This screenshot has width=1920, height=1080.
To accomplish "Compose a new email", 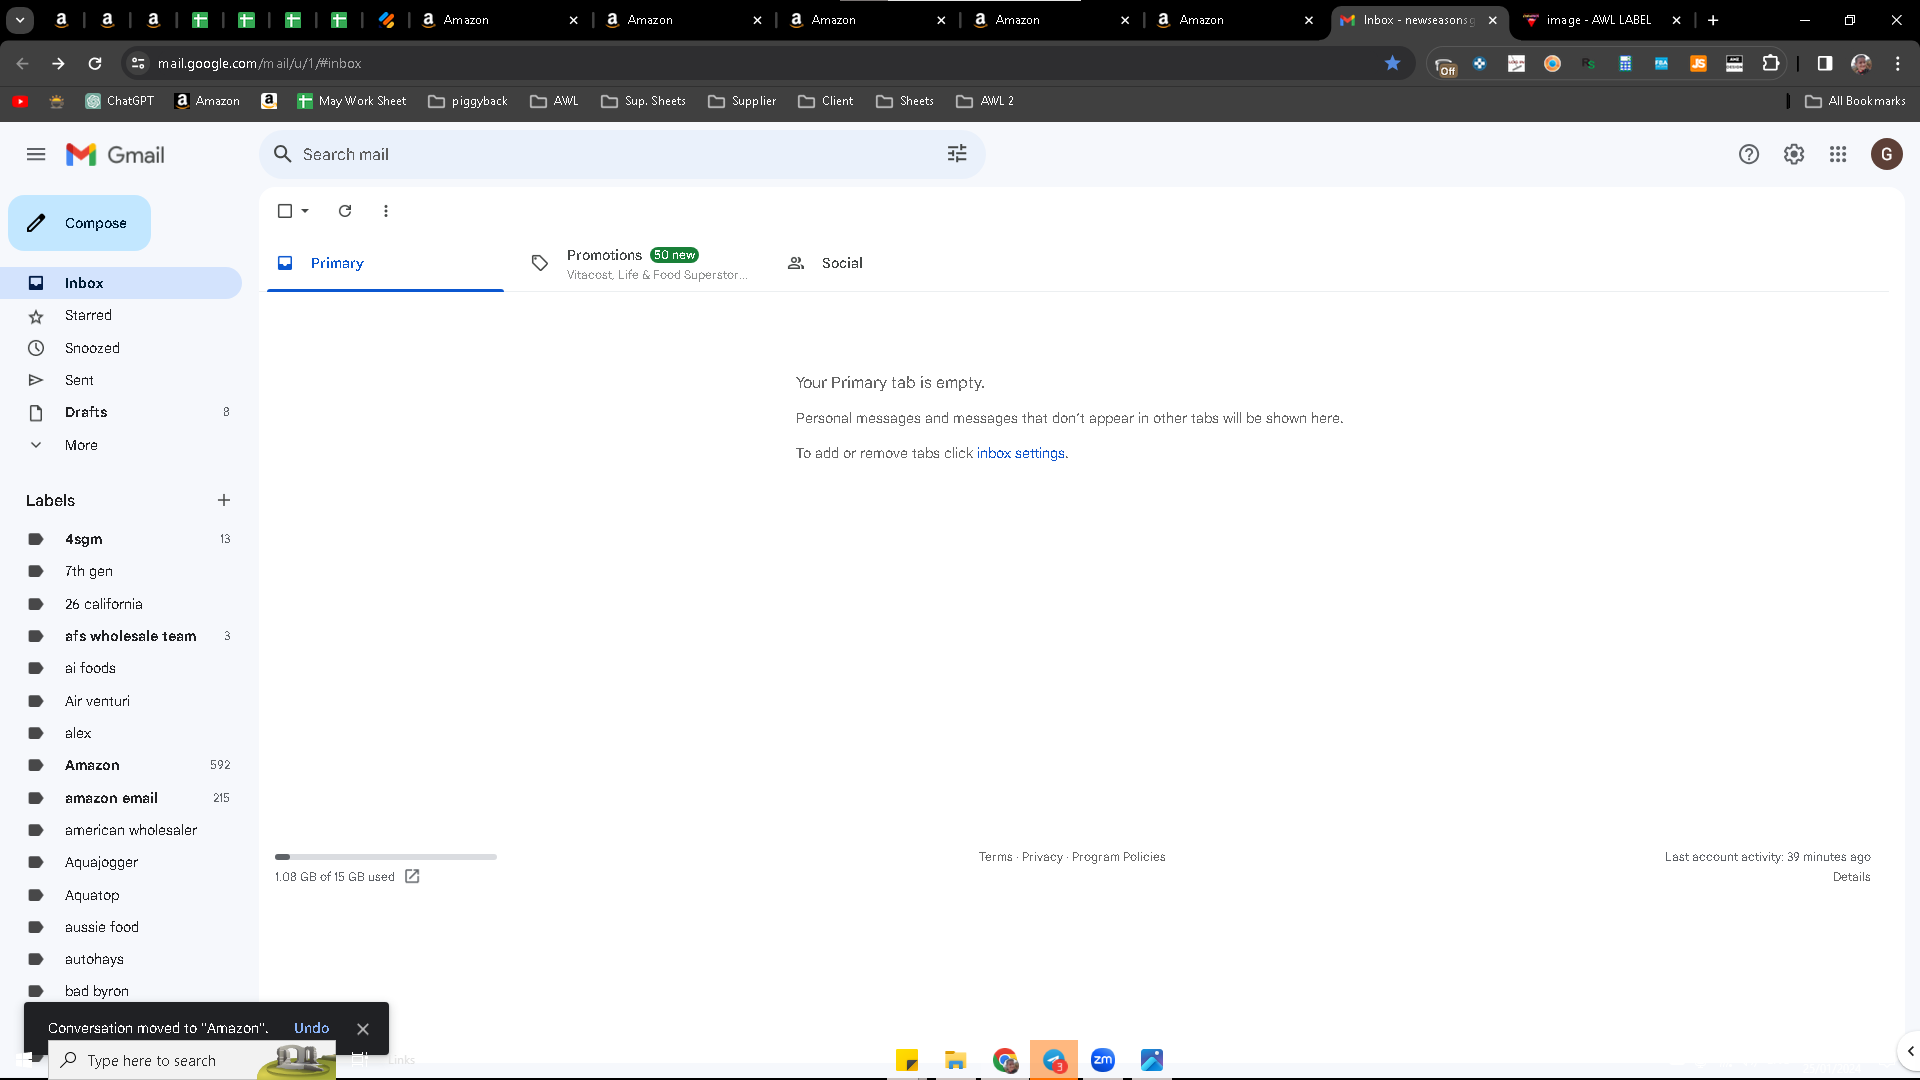I will pos(79,223).
